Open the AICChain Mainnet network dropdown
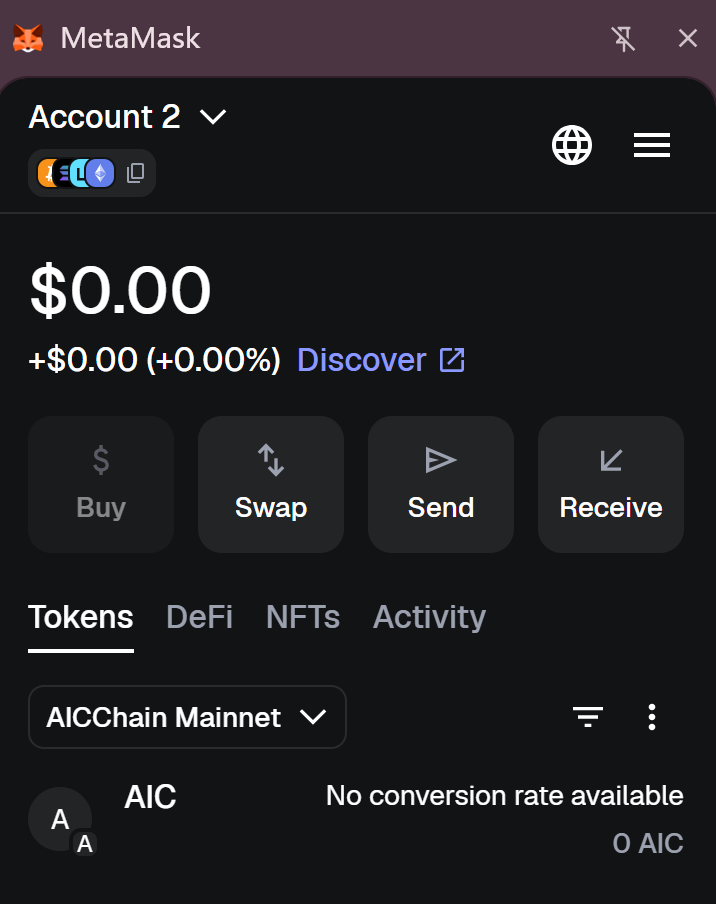Screen dimensions: 716x904 [x=187, y=717]
